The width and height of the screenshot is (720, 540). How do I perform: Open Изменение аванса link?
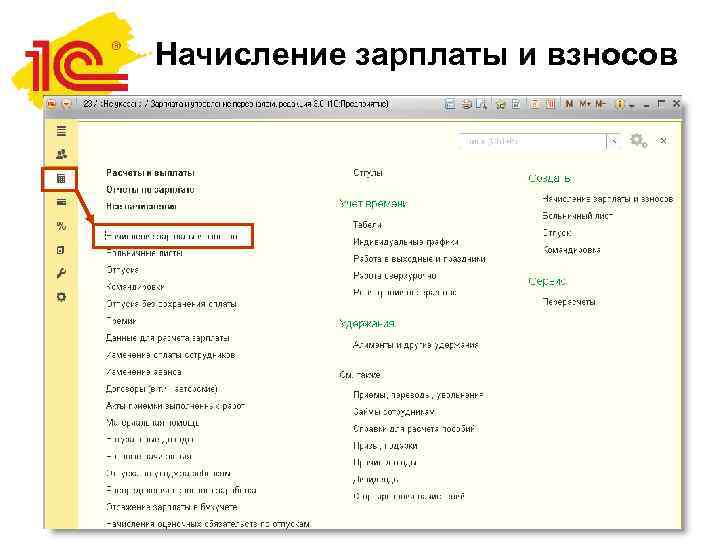click(x=144, y=372)
